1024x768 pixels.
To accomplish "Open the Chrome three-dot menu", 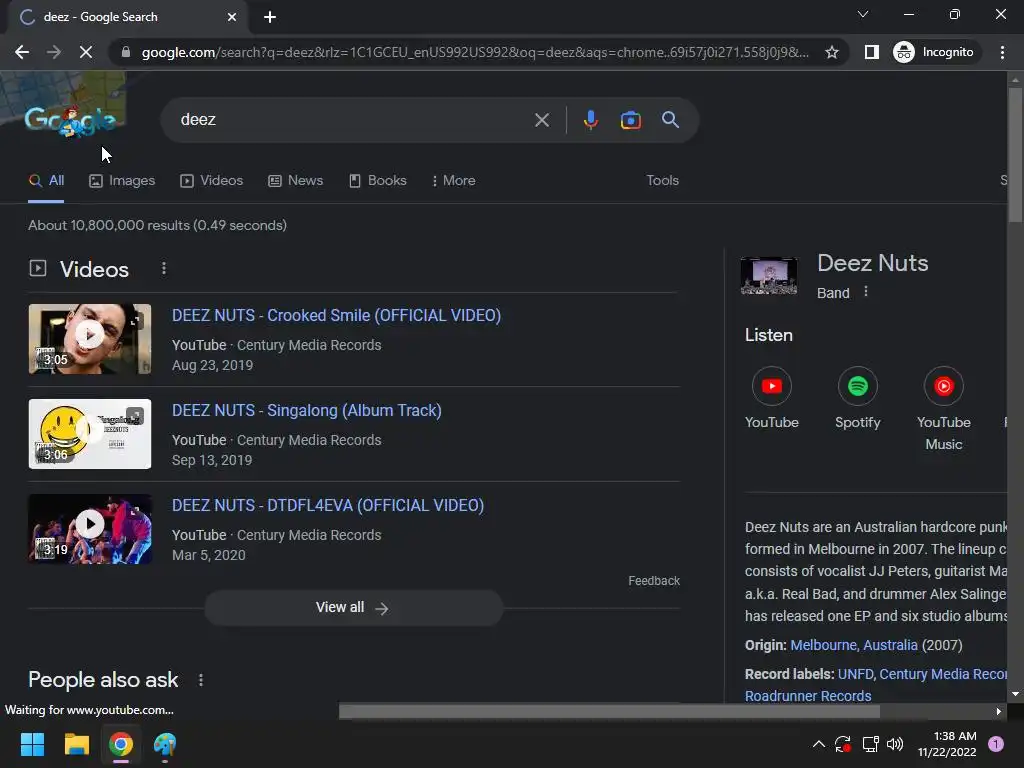I will pos(1002,52).
